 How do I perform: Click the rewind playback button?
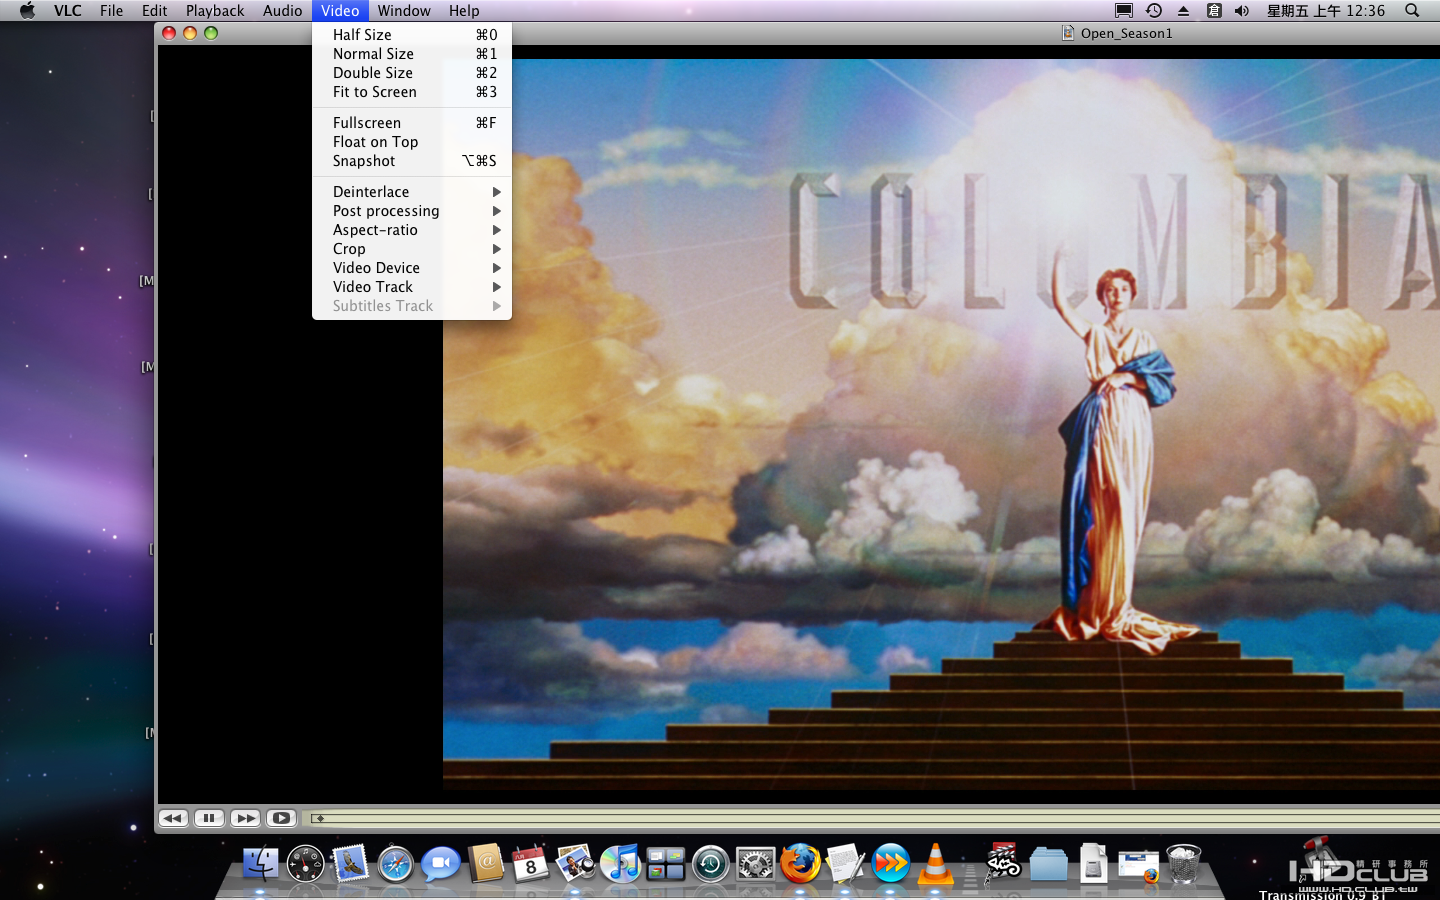click(x=173, y=818)
